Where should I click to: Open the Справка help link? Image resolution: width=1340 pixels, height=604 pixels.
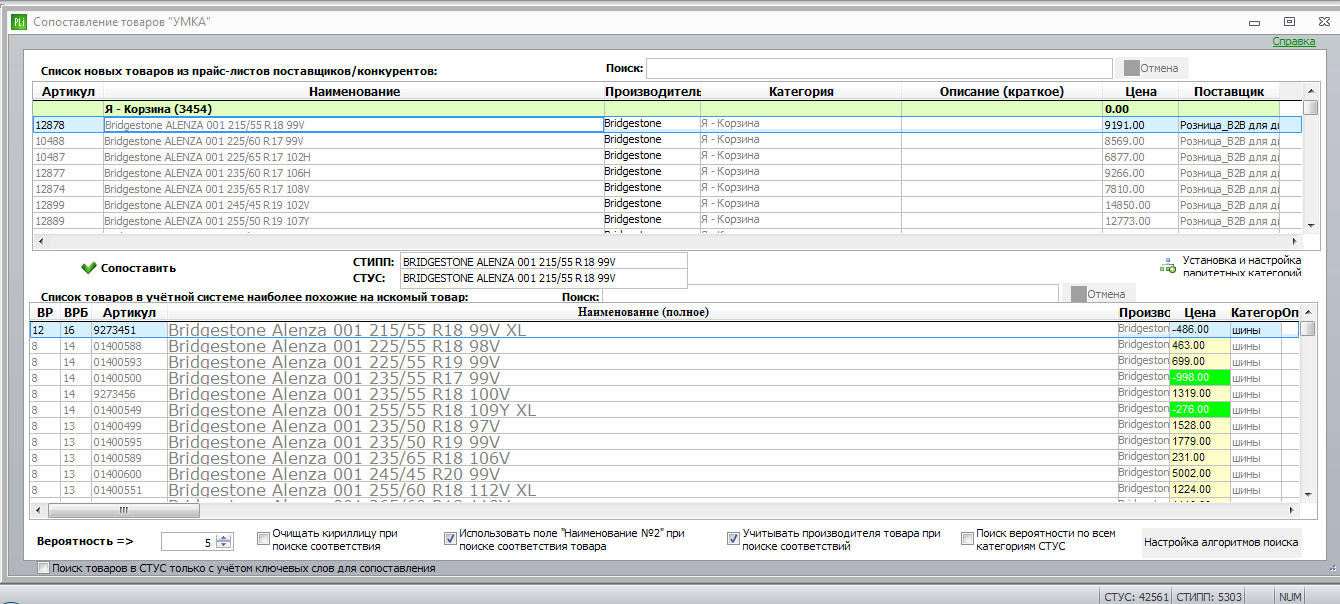point(1293,42)
